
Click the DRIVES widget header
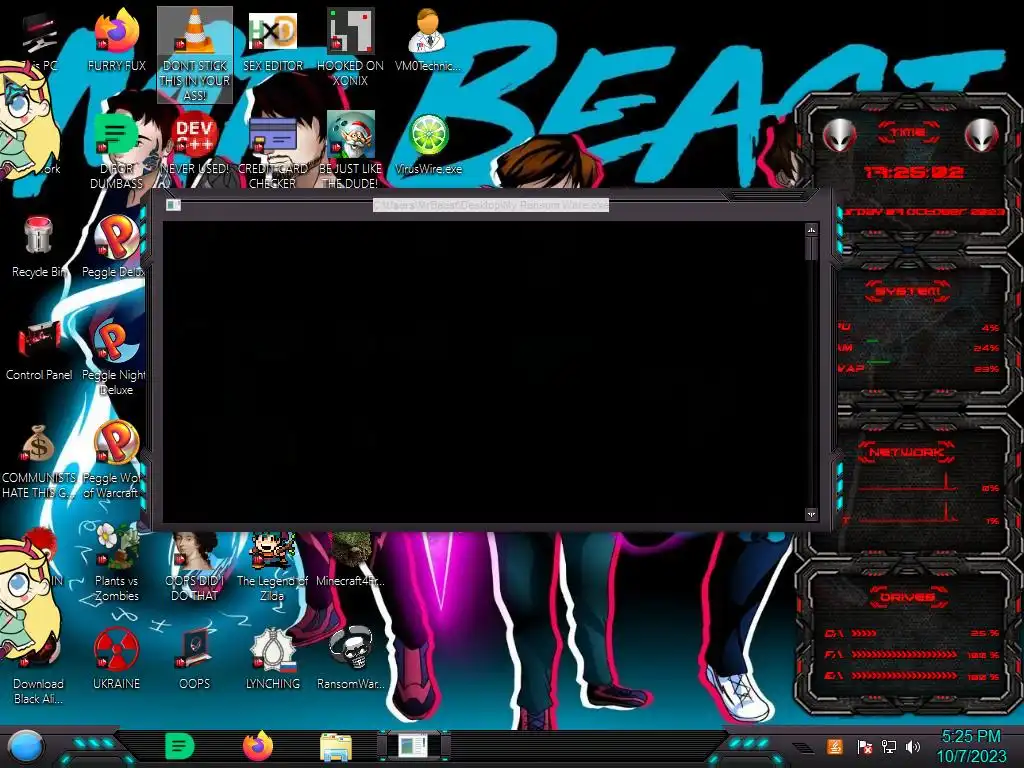tap(908, 597)
